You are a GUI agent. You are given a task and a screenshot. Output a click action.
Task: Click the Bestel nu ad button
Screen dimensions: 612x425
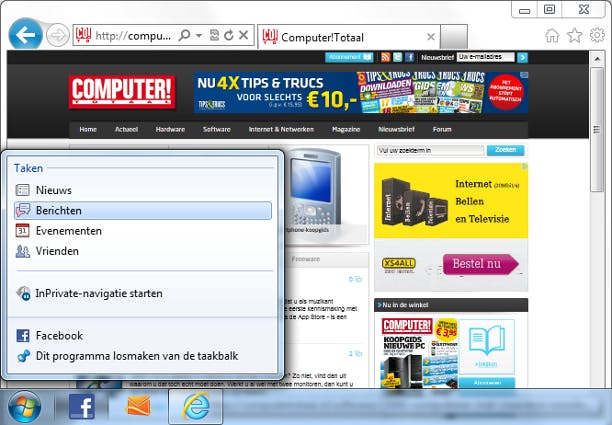pos(480,264)
